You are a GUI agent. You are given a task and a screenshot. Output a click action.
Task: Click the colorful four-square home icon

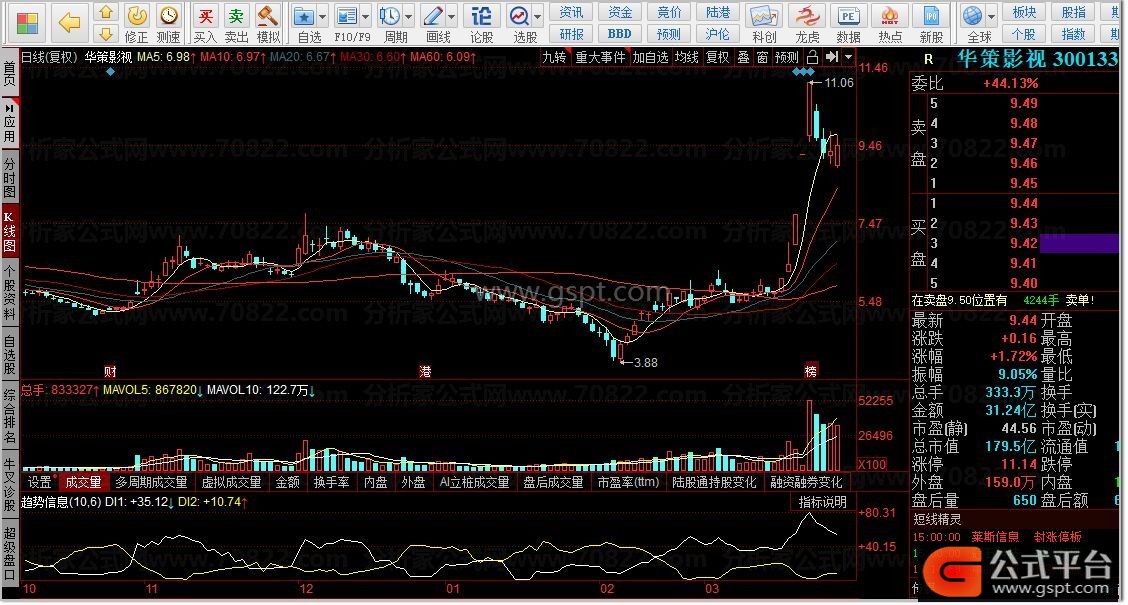27,23
